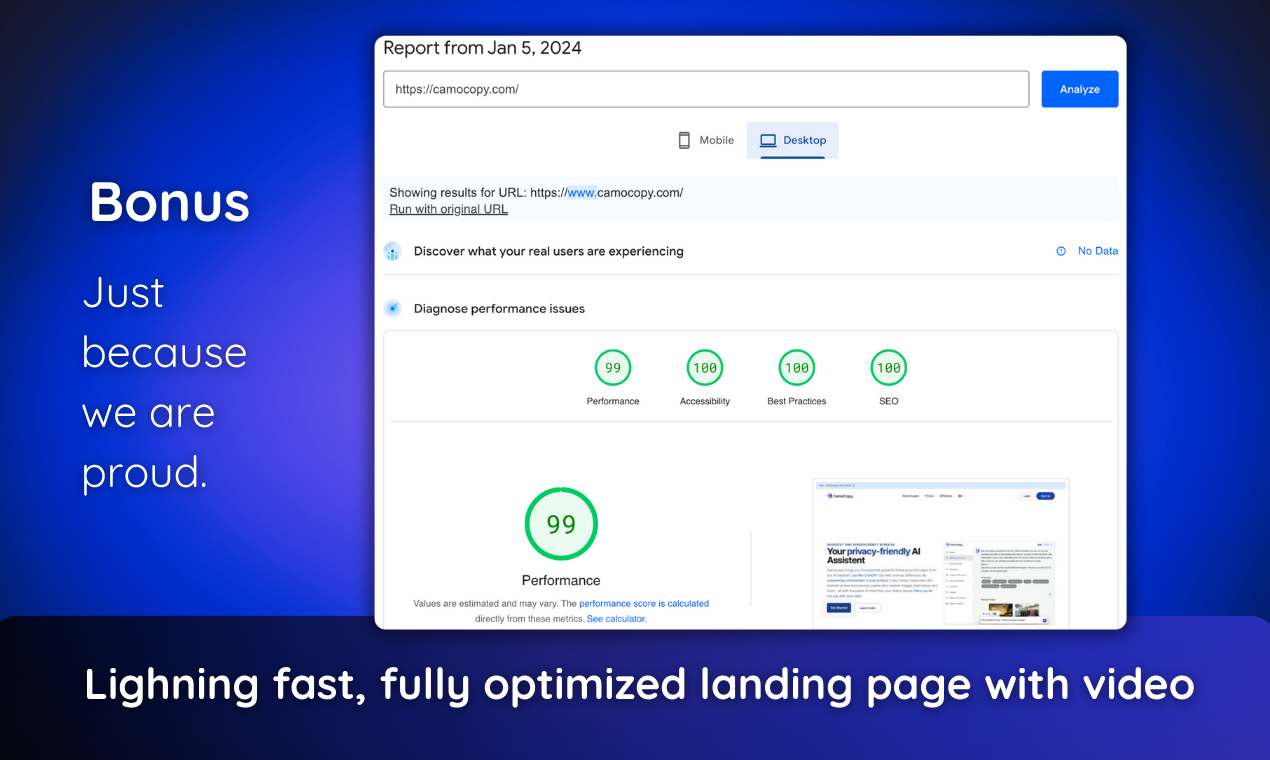Click the No Data label
The height and width of the screenshot is (760, 1270).
(x=1098, y=251)
